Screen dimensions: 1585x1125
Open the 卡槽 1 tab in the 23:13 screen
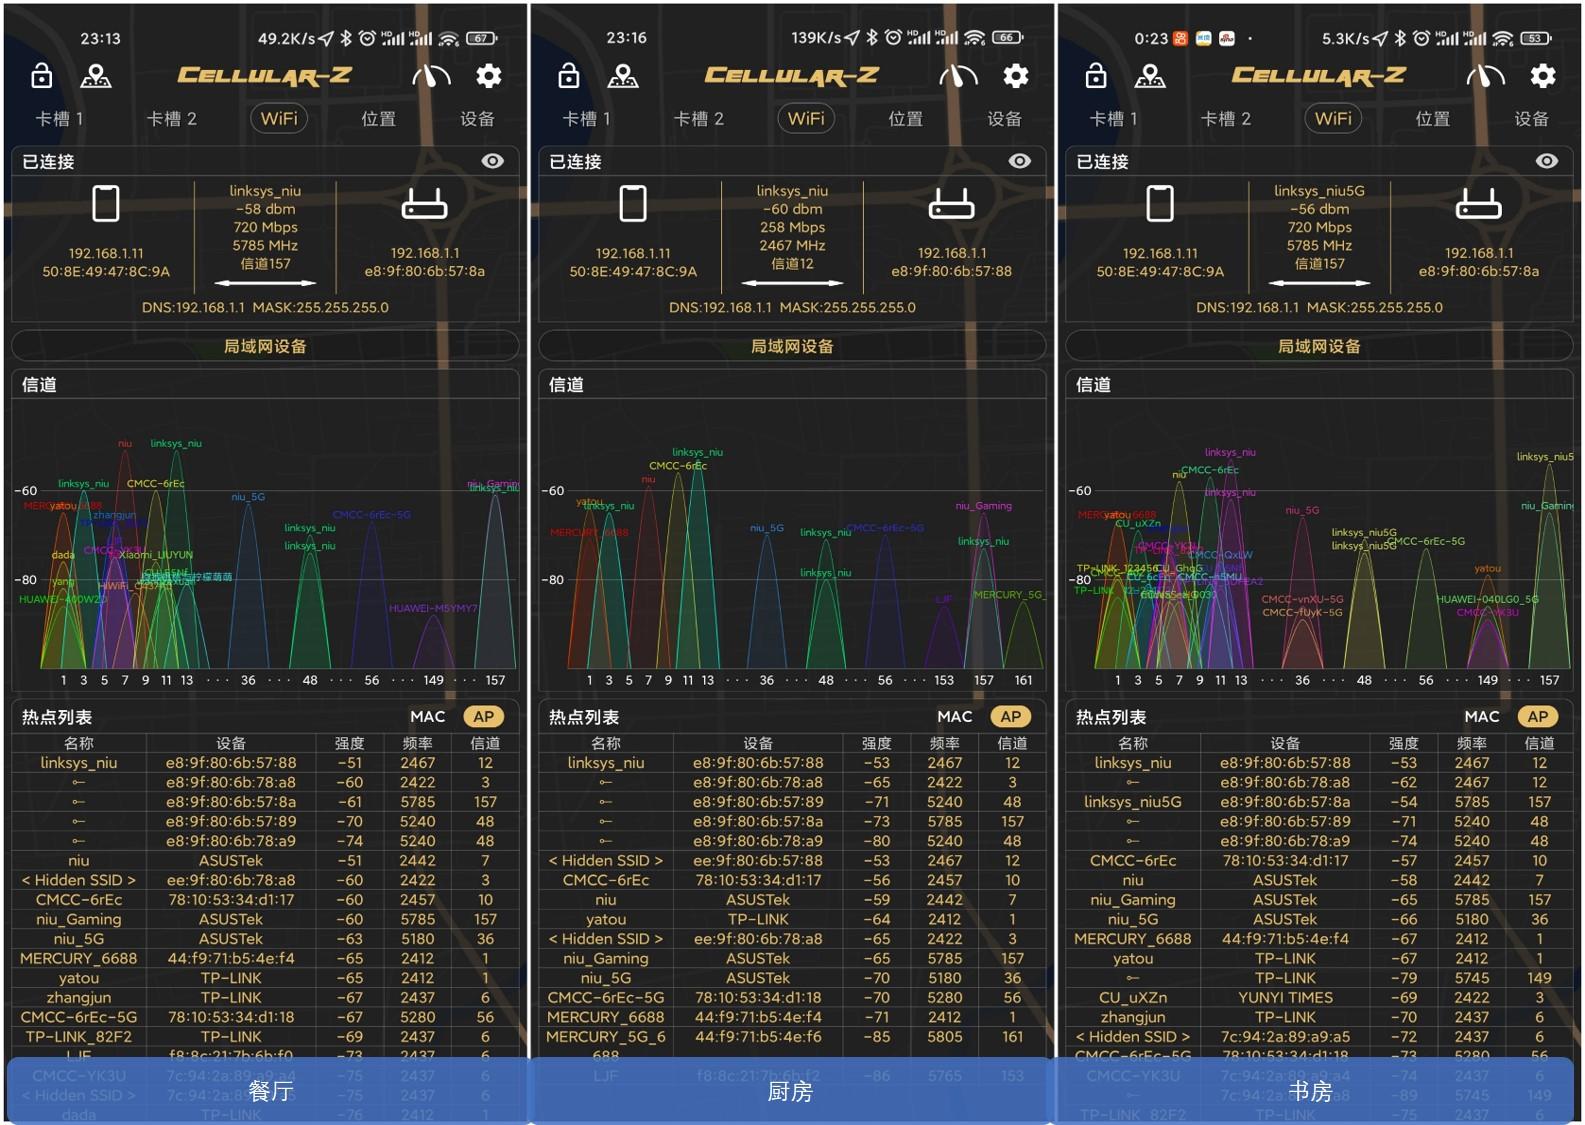[60, 119]
